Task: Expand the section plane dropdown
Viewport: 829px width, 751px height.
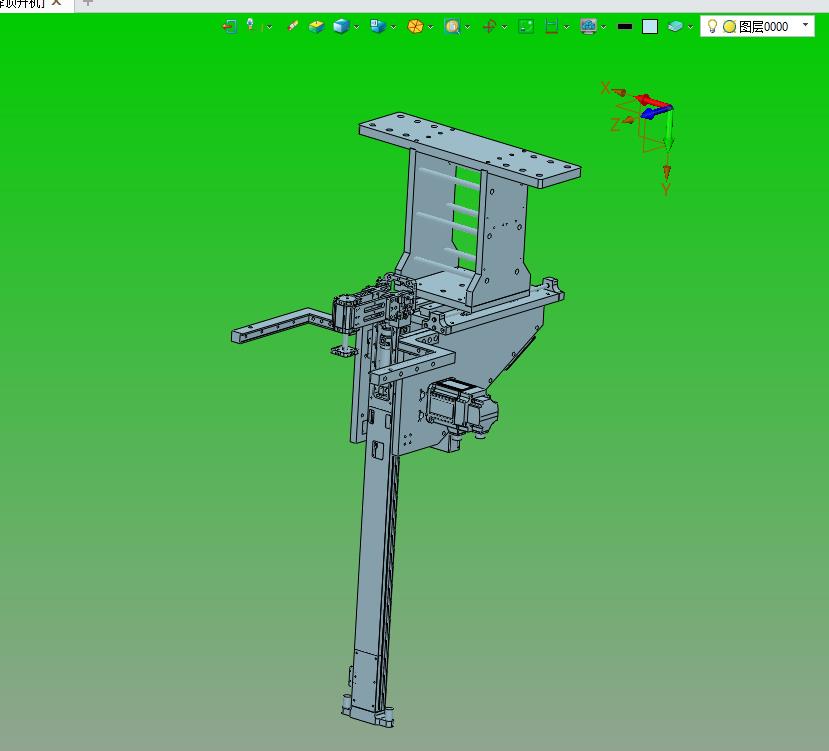Action: (x=567, y=26)
